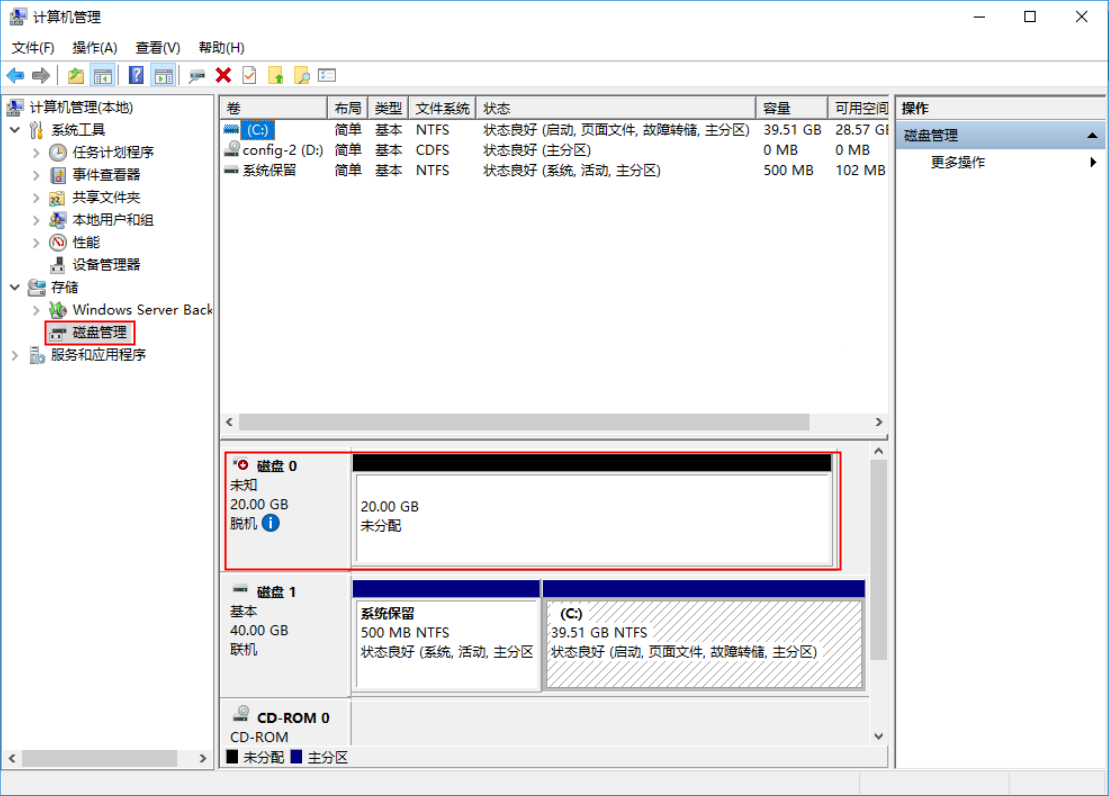This screenshot has width=1109, height=796.
Task: Select the (C:) volume row
Action: 554,130
